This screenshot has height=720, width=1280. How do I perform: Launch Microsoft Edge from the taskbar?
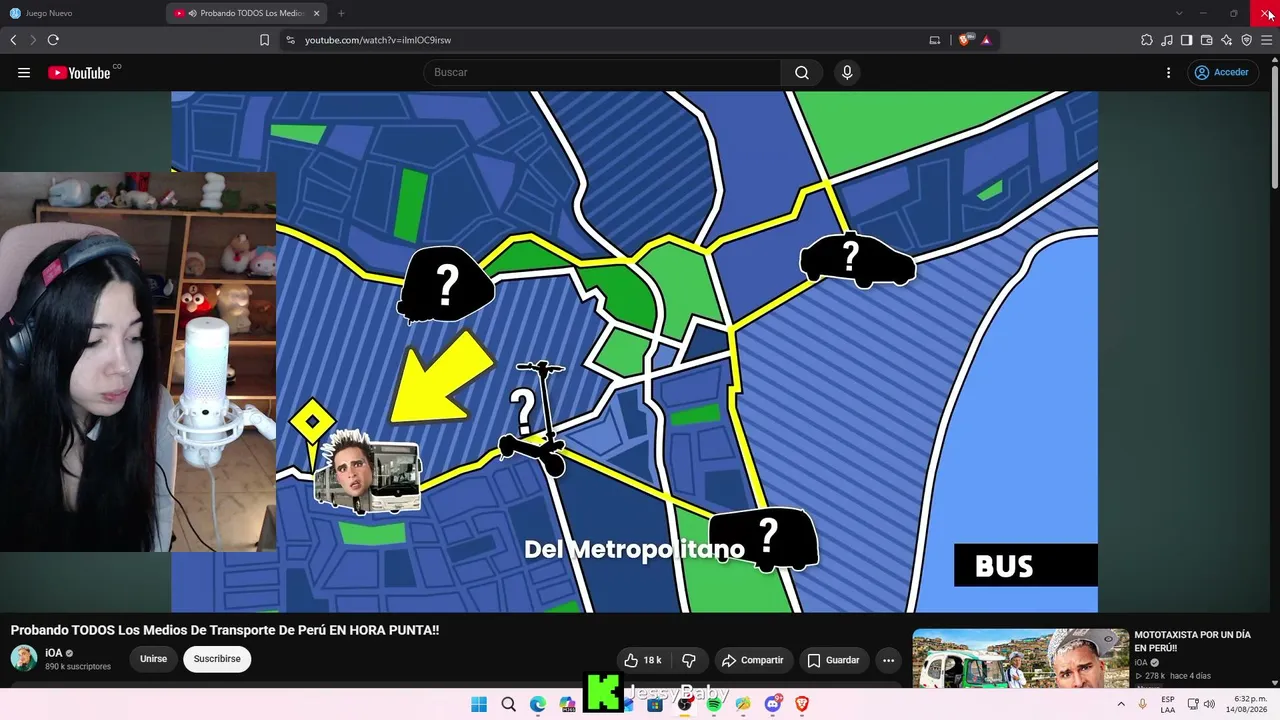coord(538,704)
